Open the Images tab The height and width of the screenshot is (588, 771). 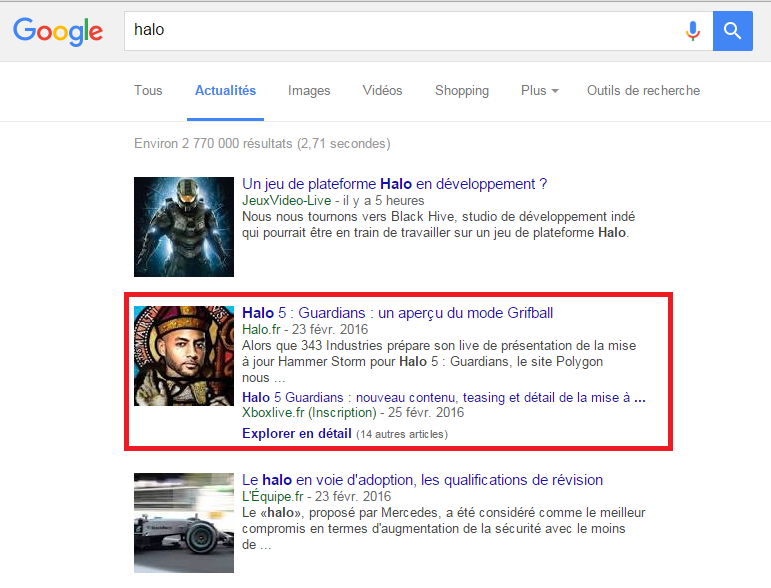tap(309, 90)
